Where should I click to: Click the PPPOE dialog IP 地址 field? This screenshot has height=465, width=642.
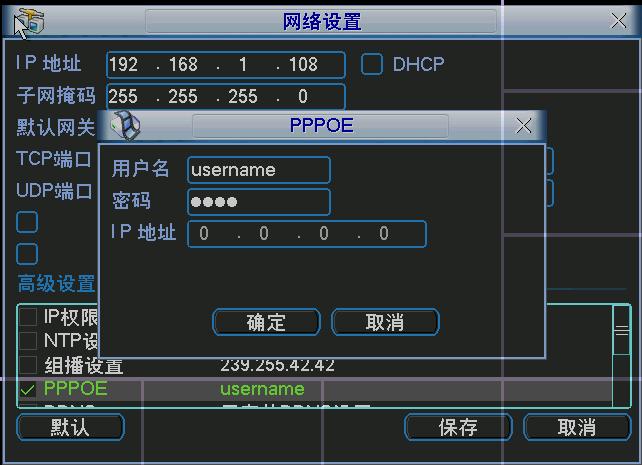(307, 234)
